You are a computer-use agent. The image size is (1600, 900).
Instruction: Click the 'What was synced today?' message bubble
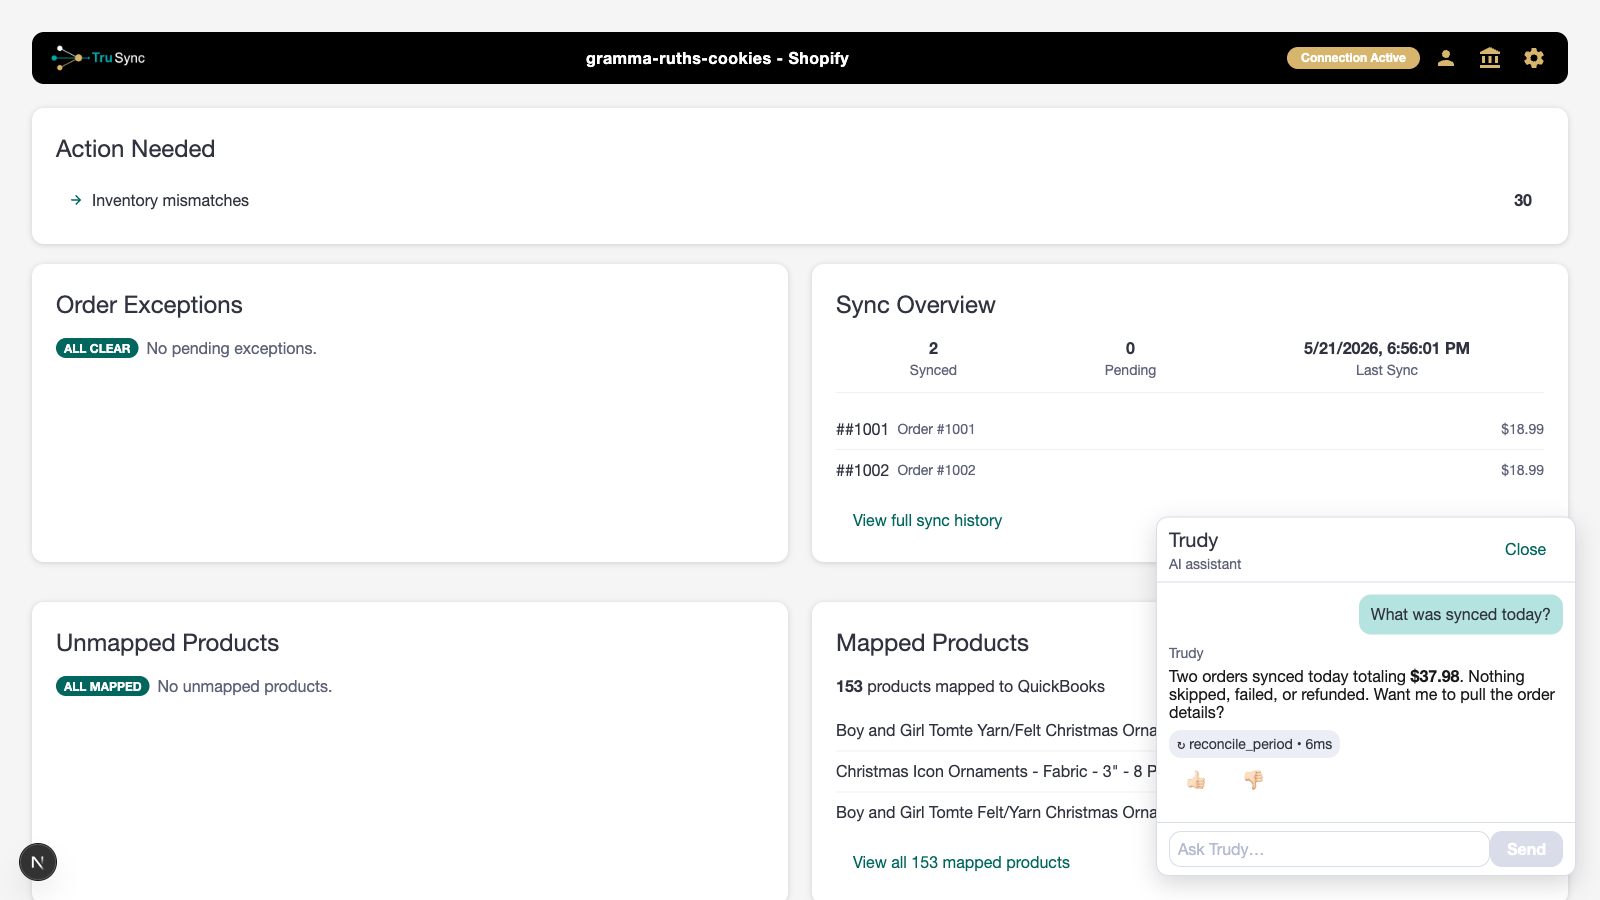pos(1460,614)
